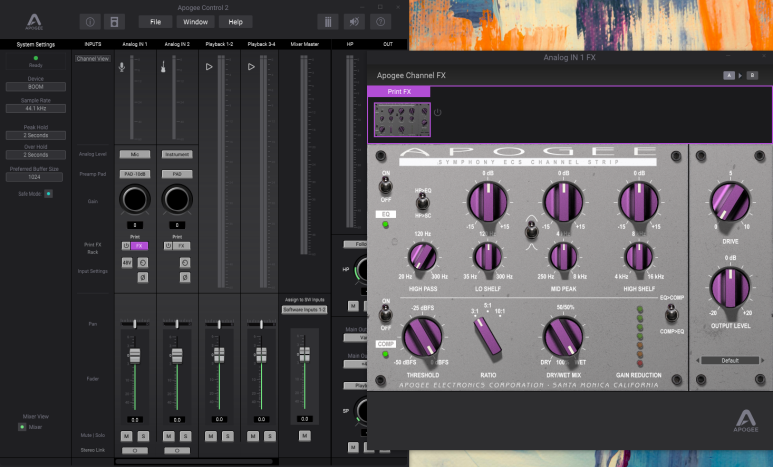Open Analog Level dropdown showing Instrument
The image size is (773, 467).
click(177, 154)
